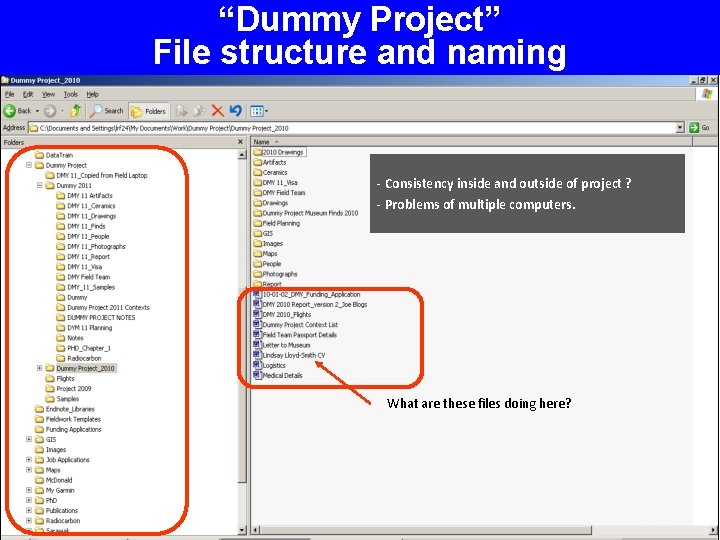
Task: Expand the My Garmin tree node
Action: point(28,490)
